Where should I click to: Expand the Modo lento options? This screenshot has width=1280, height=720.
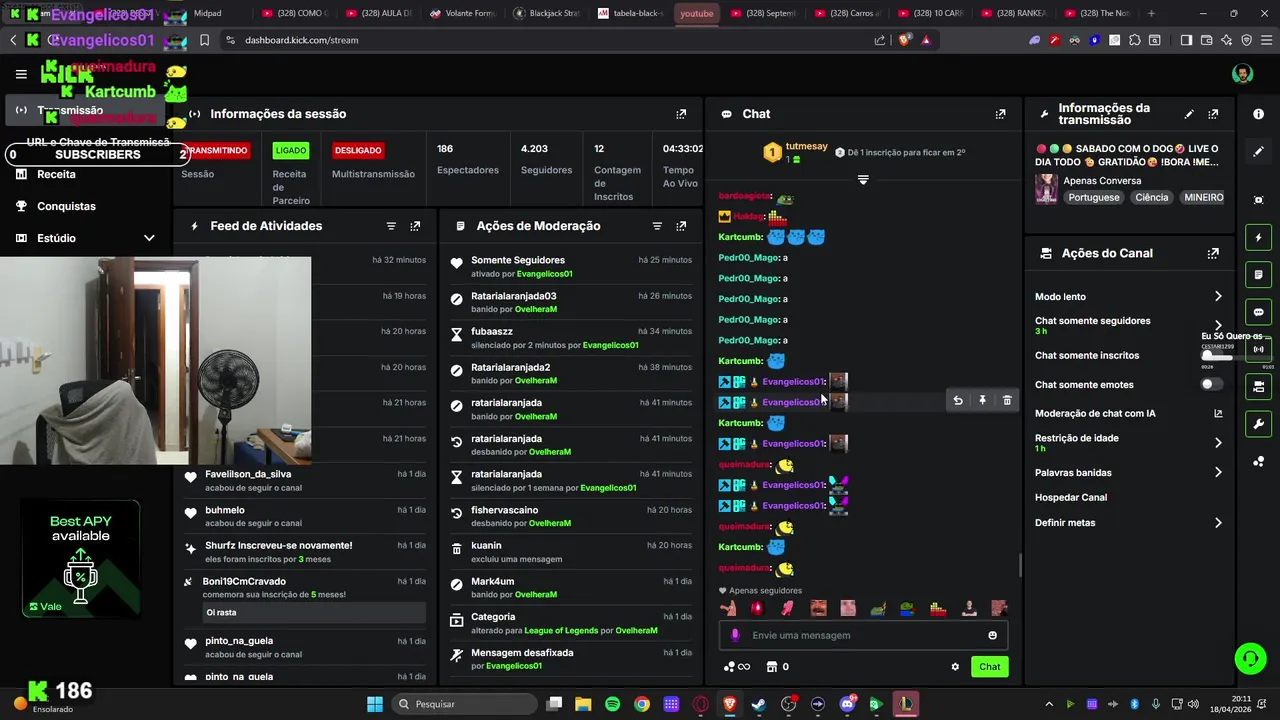coord(1218,297)
